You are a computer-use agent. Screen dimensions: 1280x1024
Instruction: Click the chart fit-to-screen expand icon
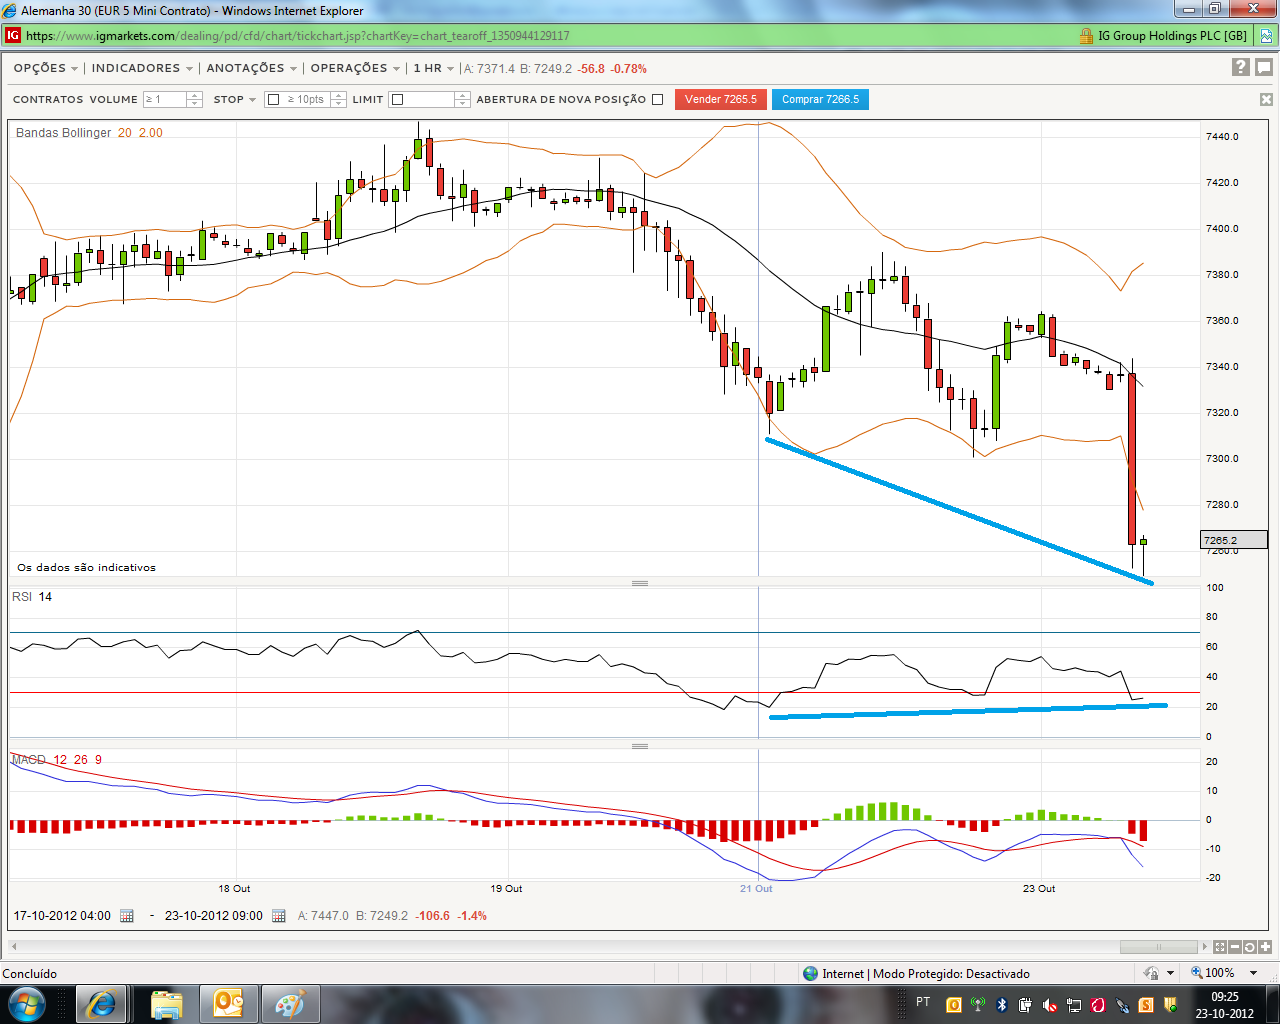tap(1220, 946)
